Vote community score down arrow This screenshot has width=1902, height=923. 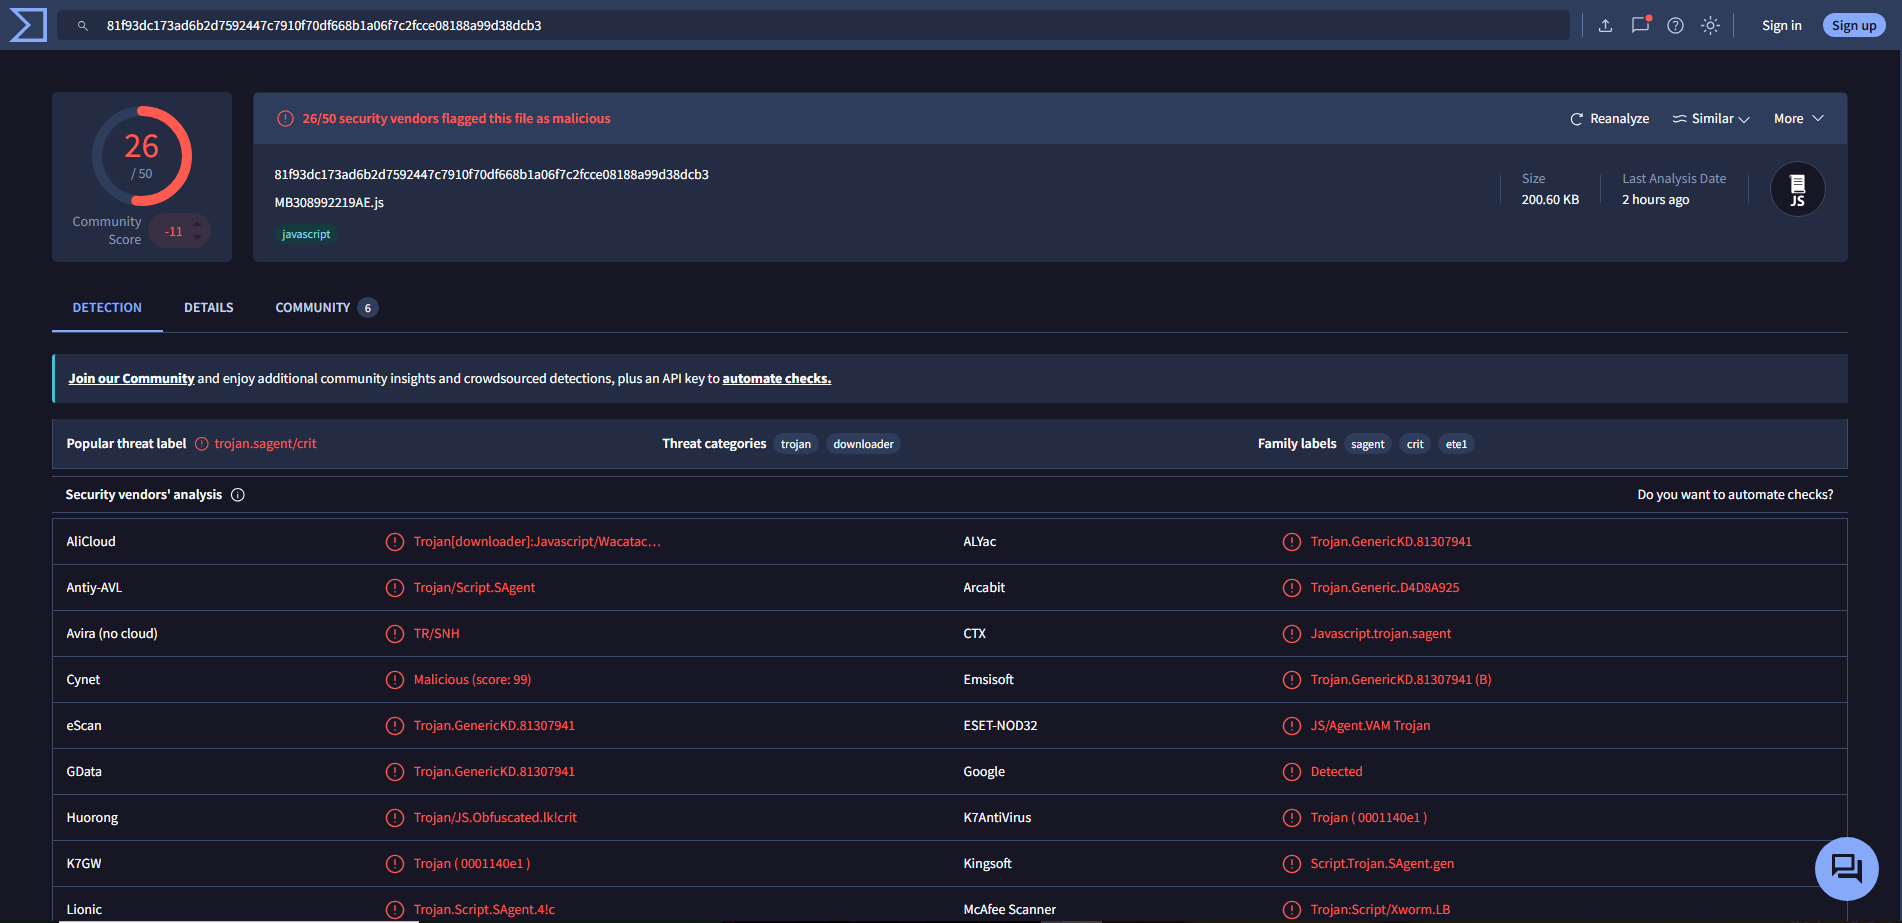coord(197,238)
